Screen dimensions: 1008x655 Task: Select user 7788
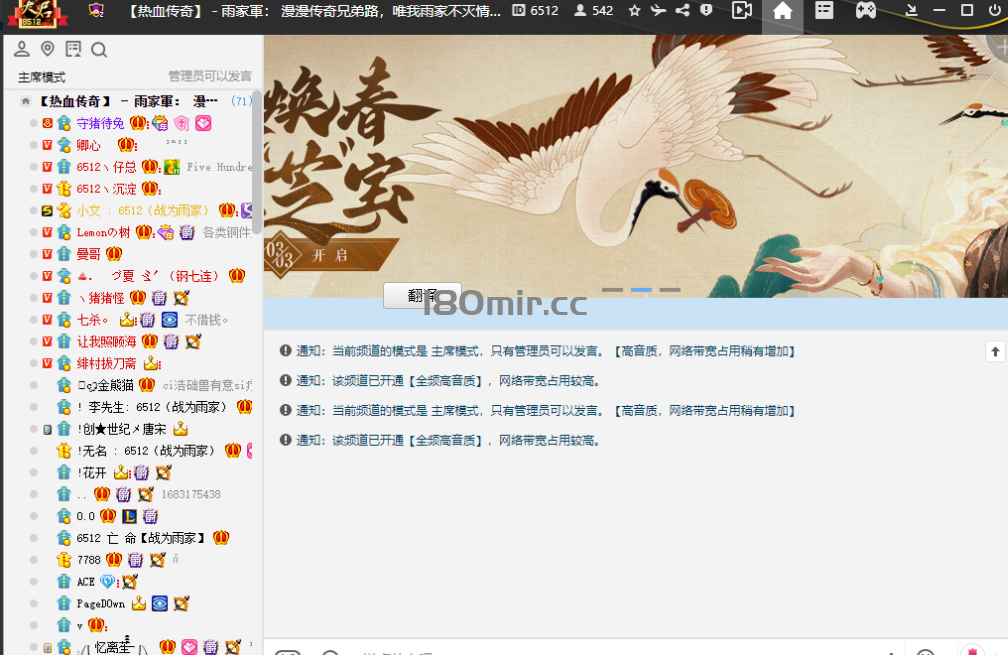click(x=89, y=561)
